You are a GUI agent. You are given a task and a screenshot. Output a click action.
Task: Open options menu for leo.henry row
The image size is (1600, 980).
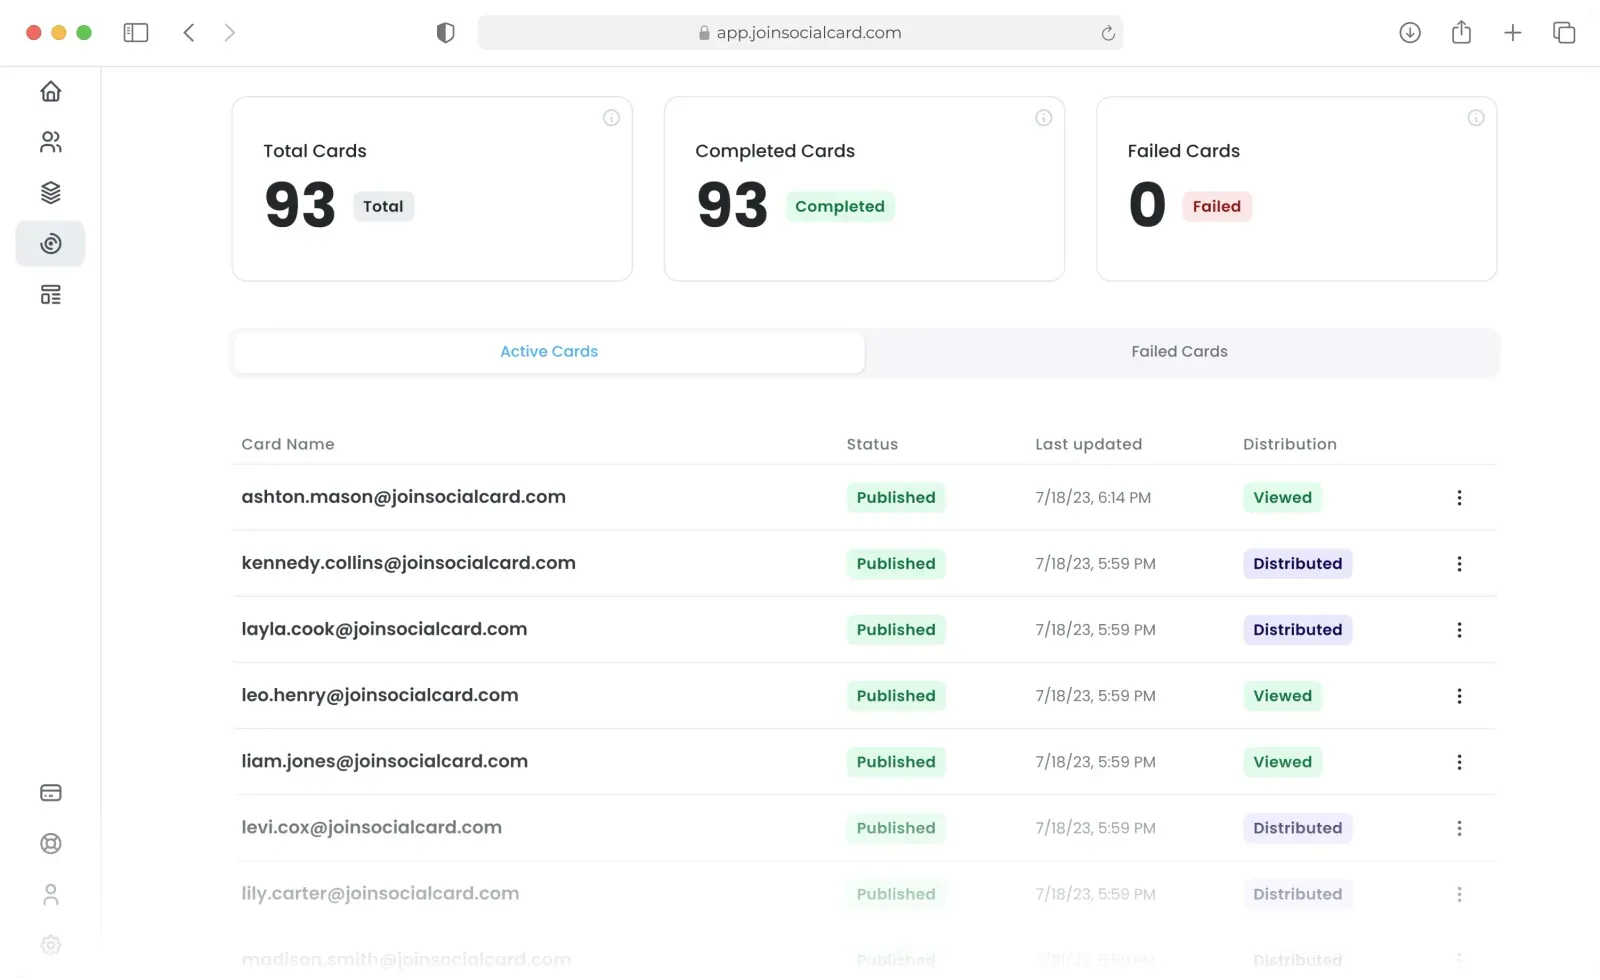(1459, 696)
